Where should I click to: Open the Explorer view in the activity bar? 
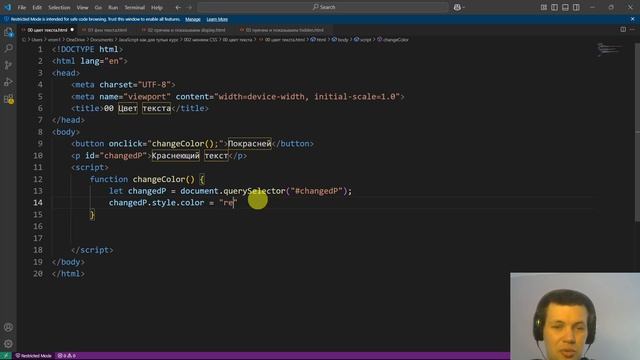(x=8, y=32)
